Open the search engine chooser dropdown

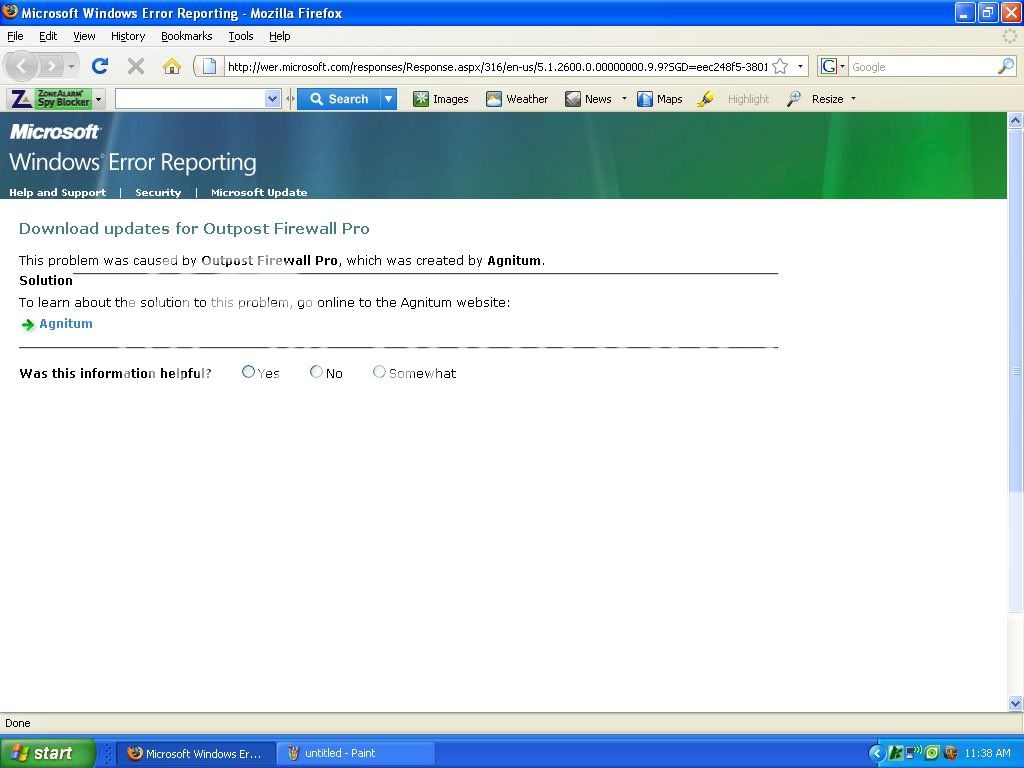(842, 66)
